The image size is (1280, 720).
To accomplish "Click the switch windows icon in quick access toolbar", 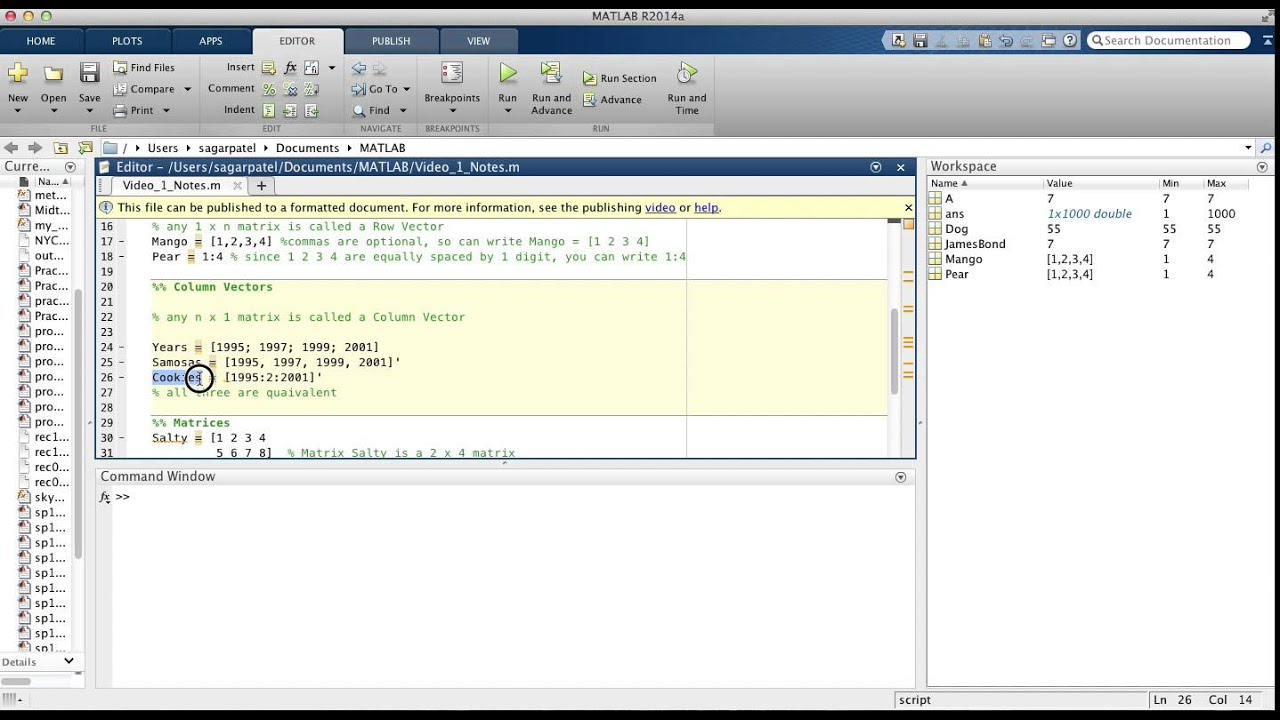I will (1048, 41).
